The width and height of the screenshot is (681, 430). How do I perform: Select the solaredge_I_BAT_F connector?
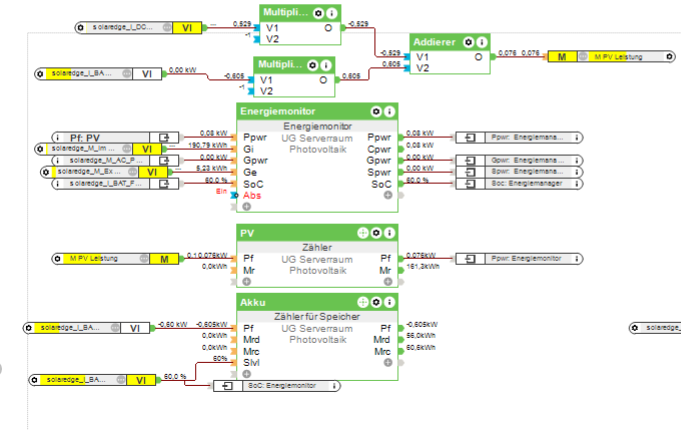click(x=115, y=184)
